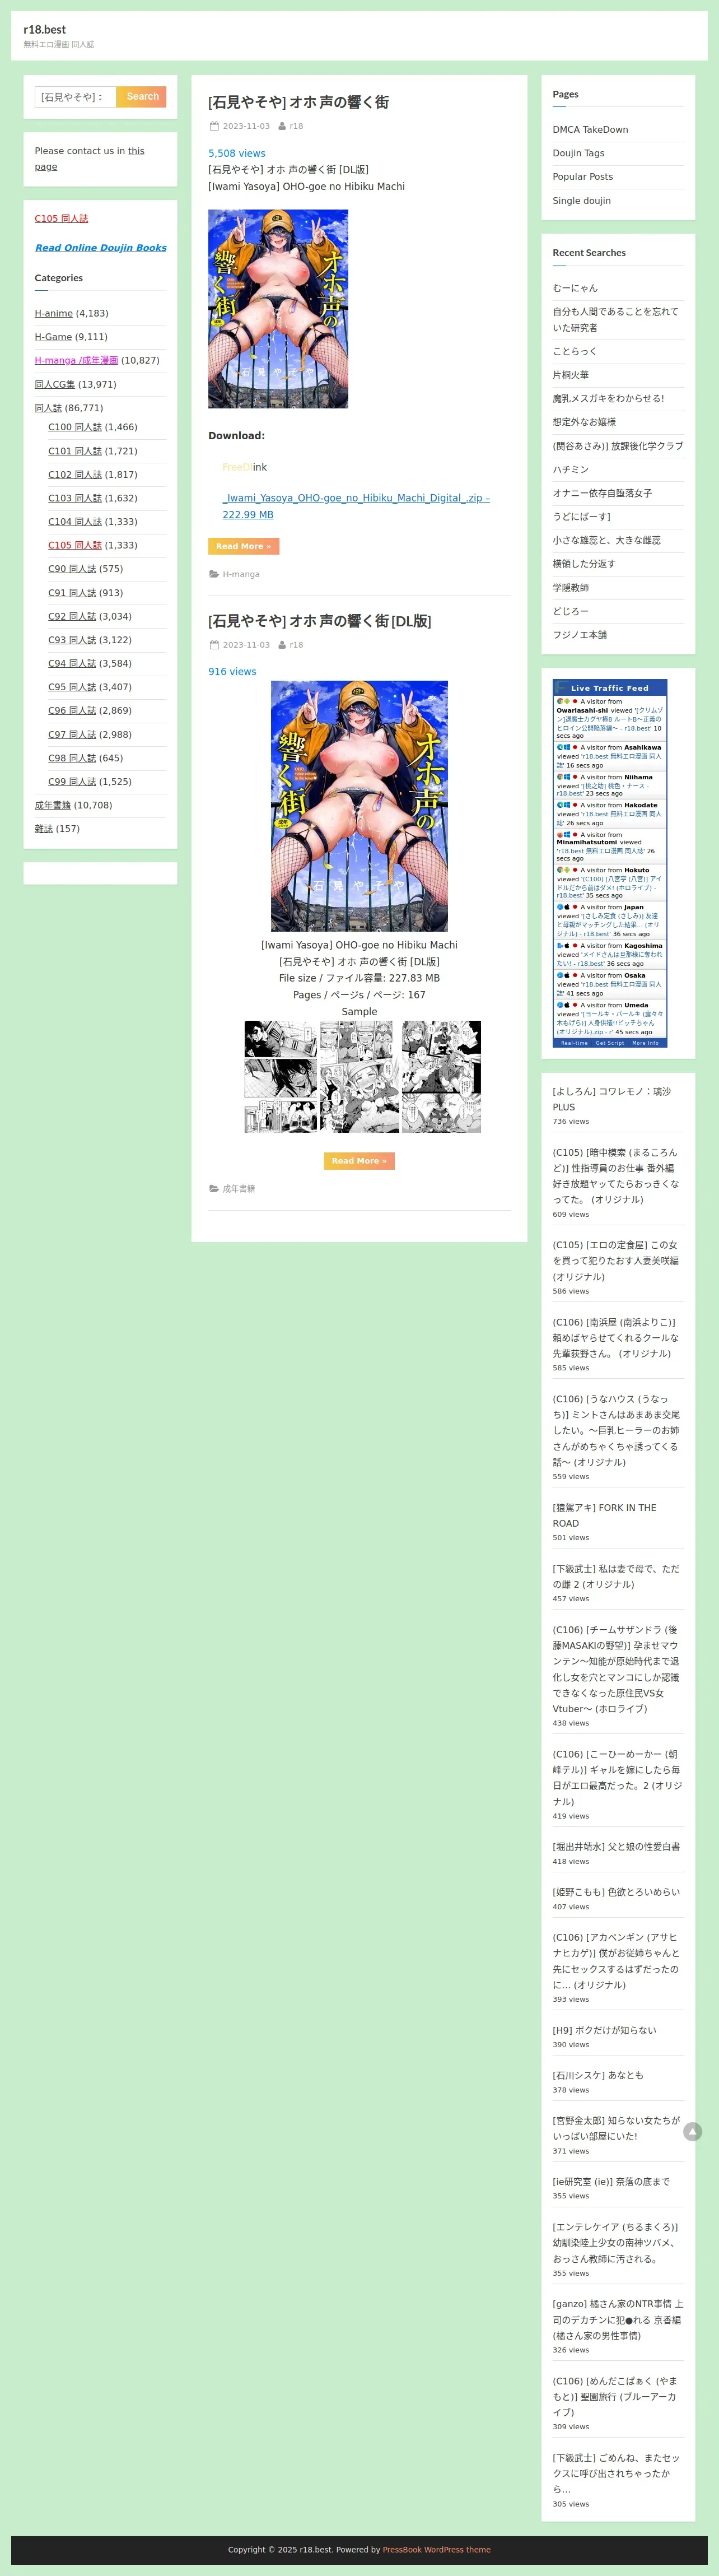
Task: Open the first post's 2023-11-03 date link
Action: 246,126
